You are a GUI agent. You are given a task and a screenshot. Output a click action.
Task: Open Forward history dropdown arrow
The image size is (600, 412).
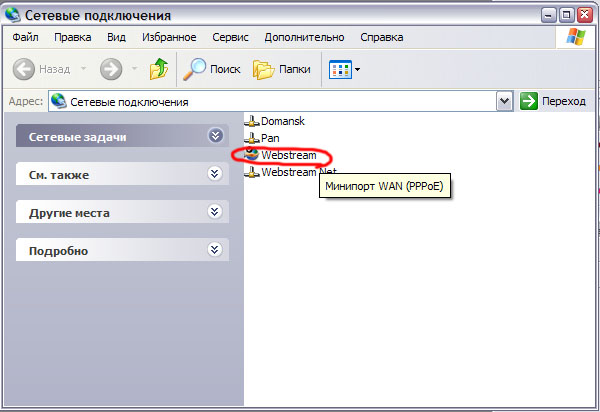pos(134,69)
